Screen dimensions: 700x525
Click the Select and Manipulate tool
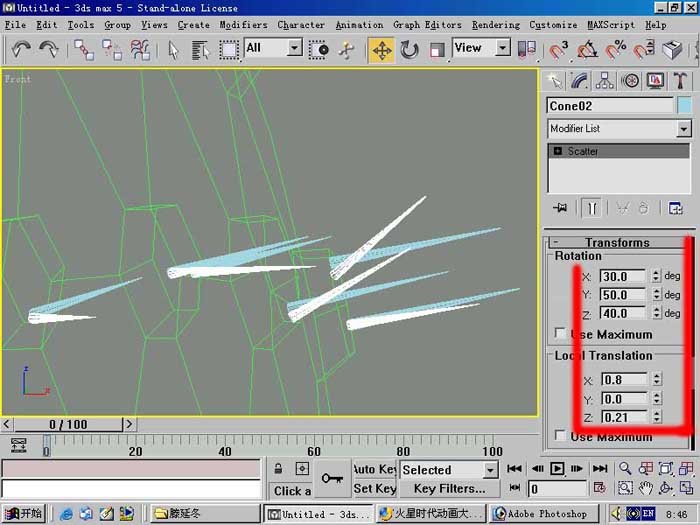pos(346,50)
